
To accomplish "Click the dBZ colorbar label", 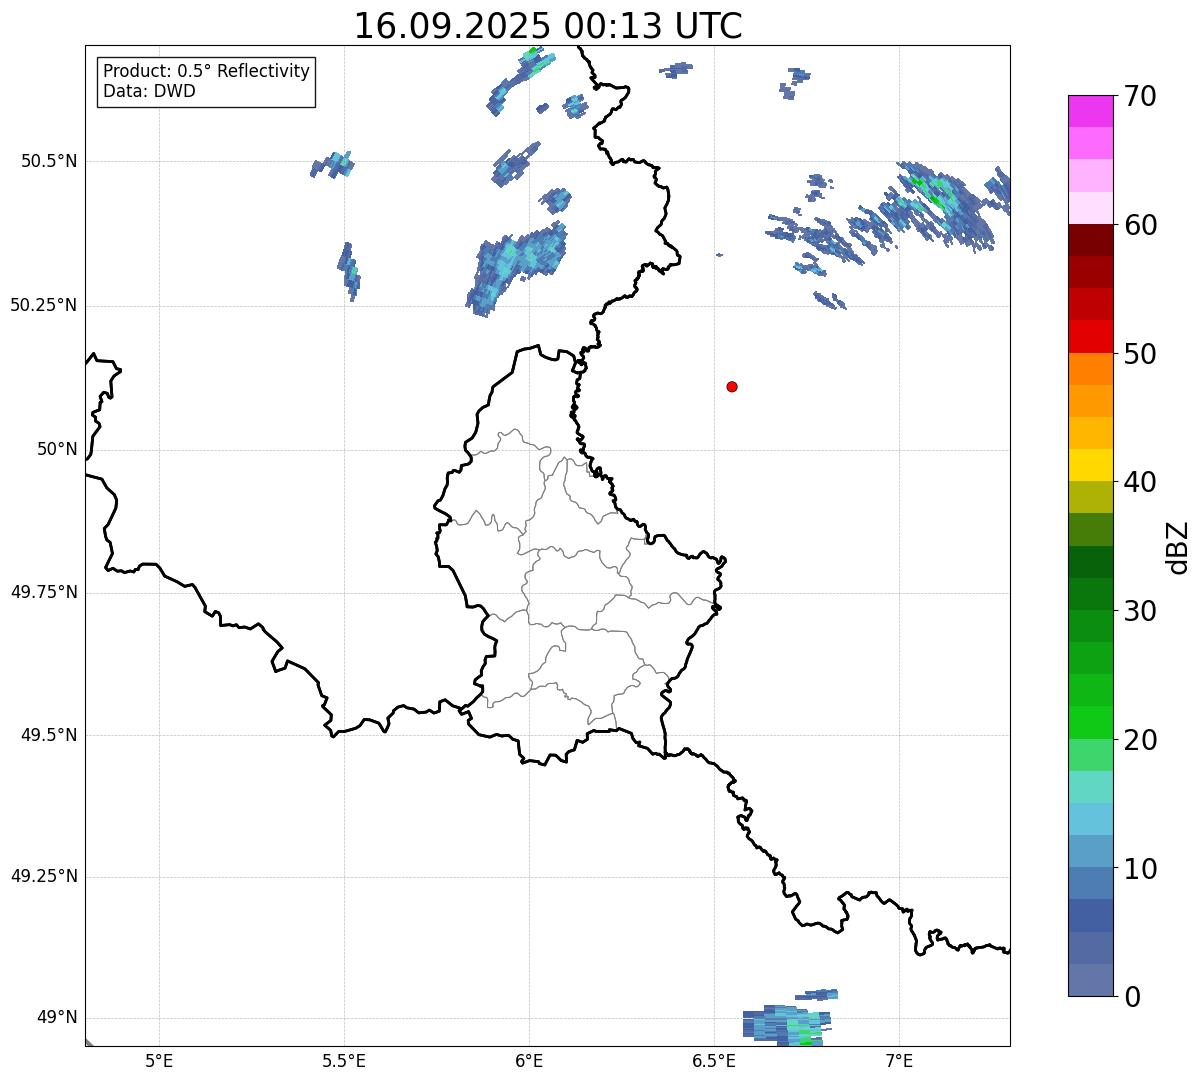I will 1177,546.
